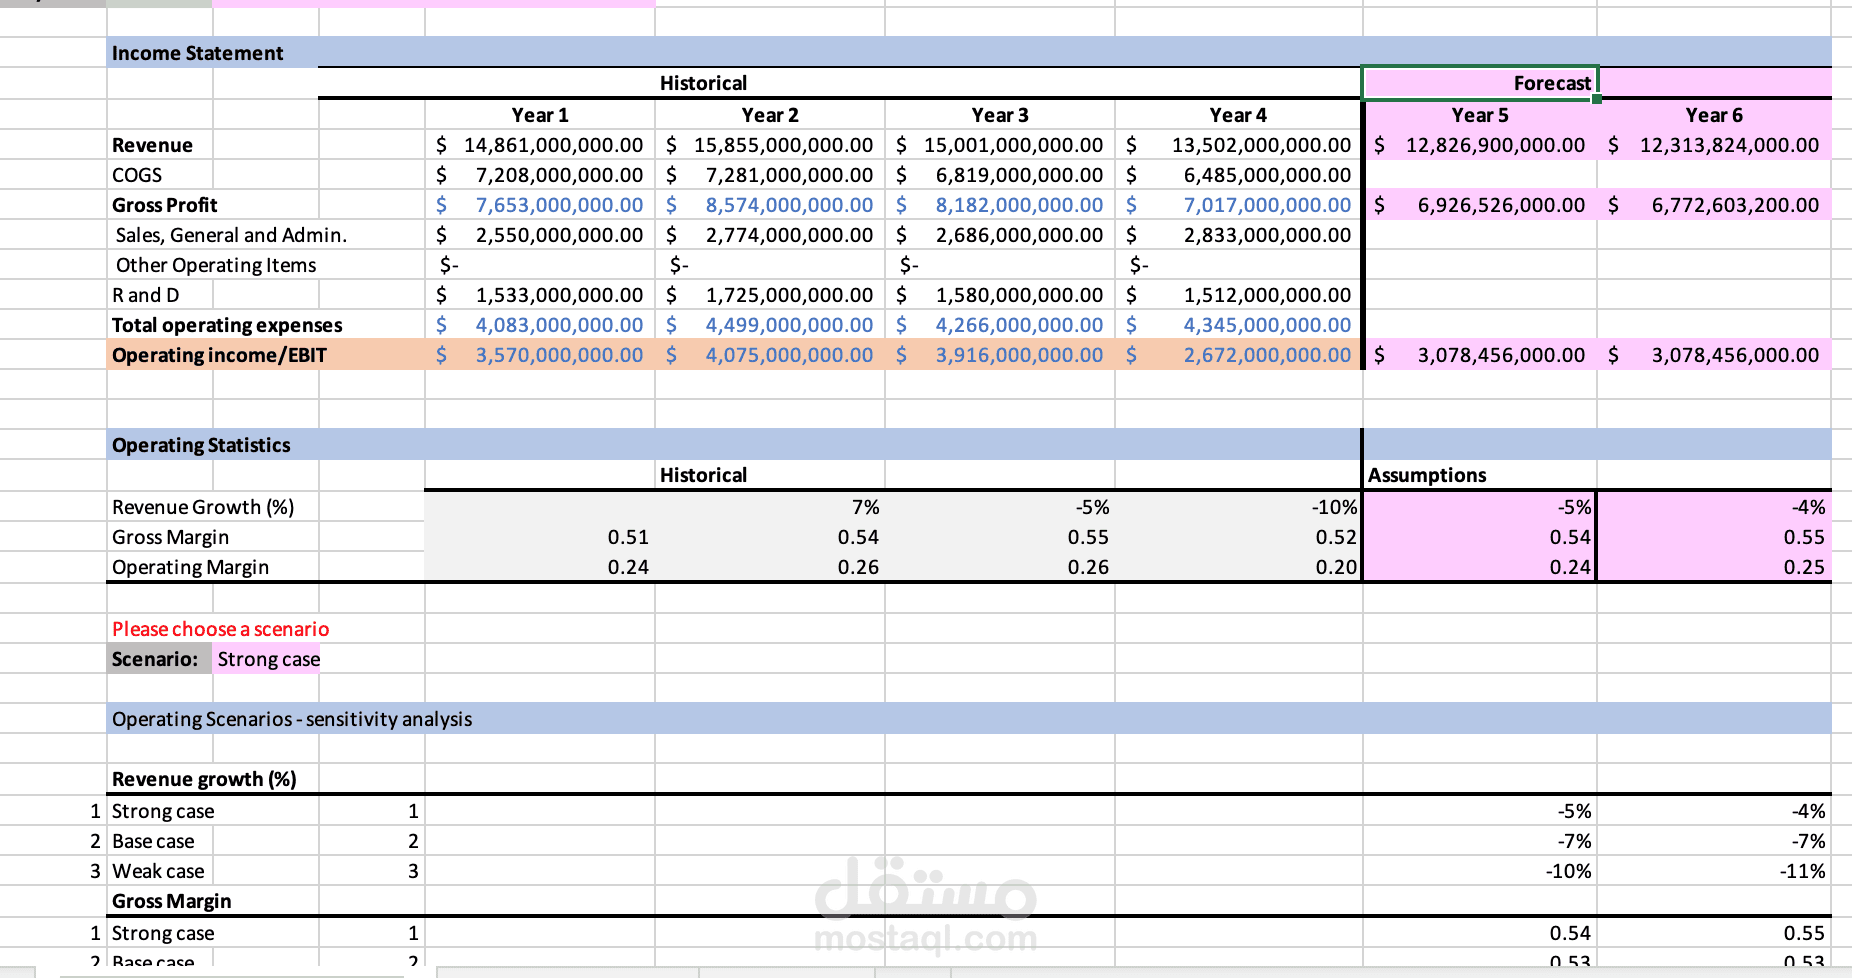
Task: Click the Scenario: label cell
Action: pyautogui.click(x=159, y=659)
